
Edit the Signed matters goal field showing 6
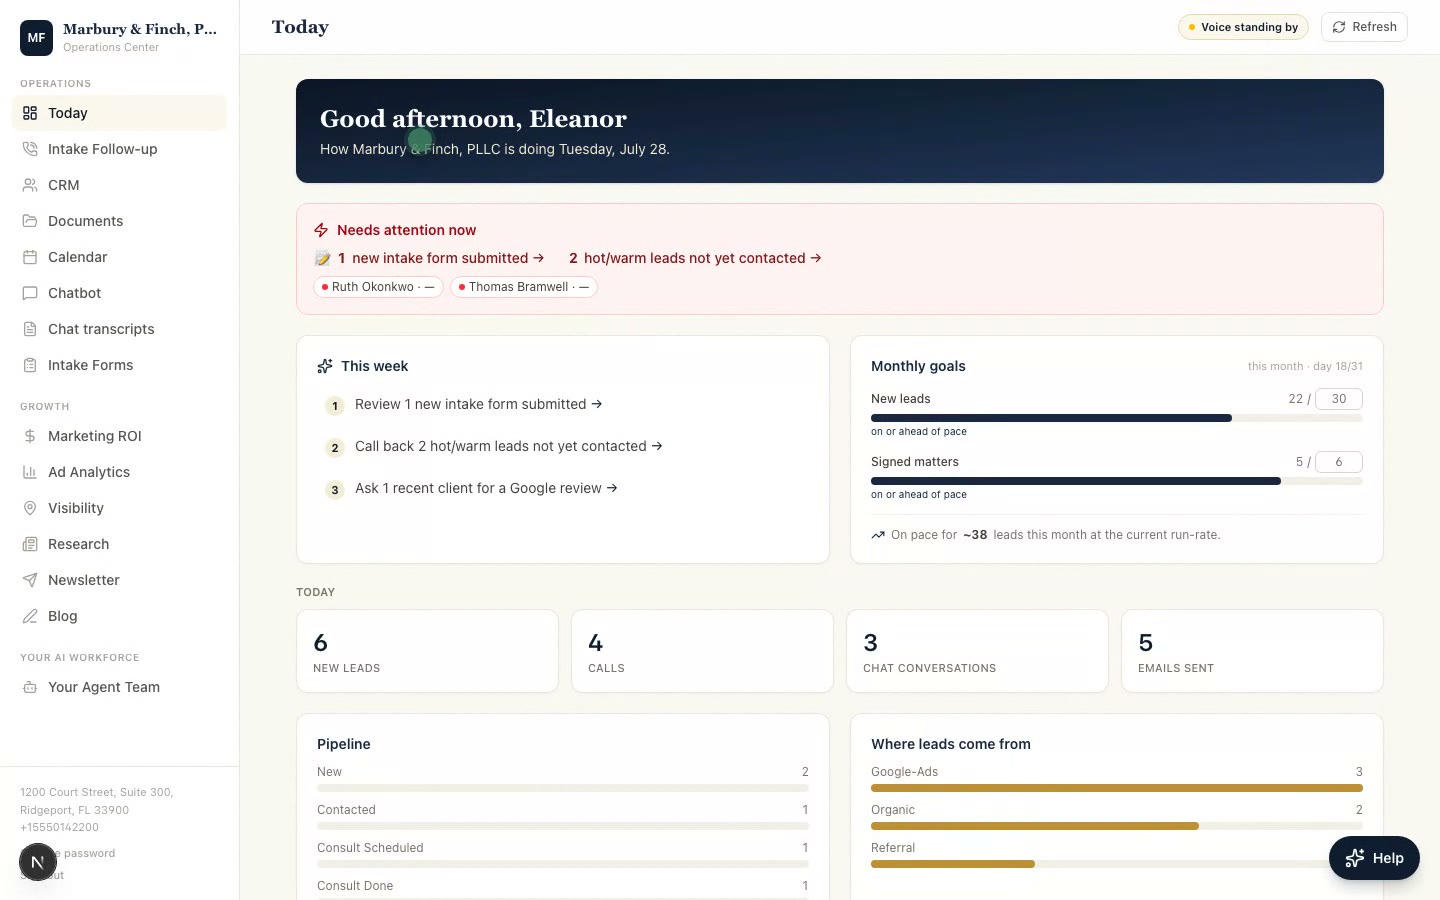1339,462
